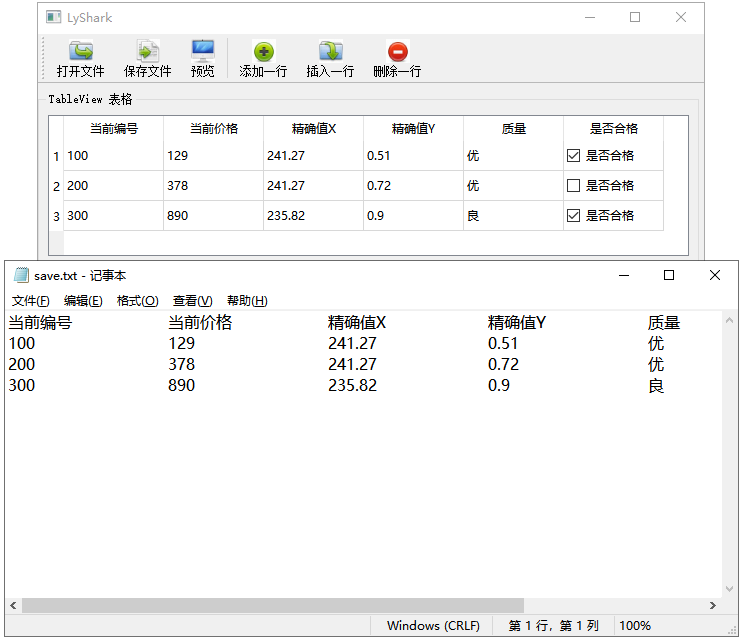Uncheck 是否合格 checkbox in row 3

pos(573,216)
